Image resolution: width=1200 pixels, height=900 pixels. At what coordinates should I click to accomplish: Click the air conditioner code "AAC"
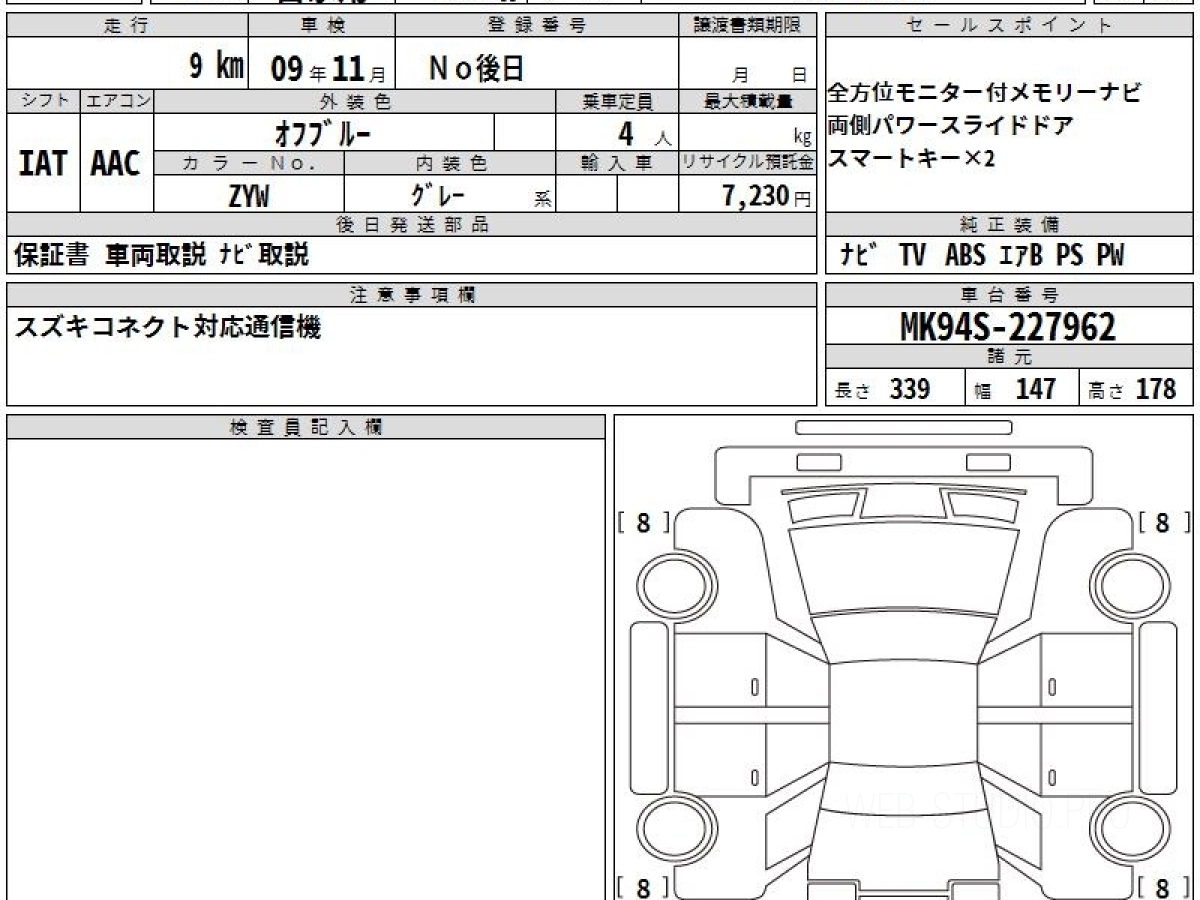click(x=116, y=162)
